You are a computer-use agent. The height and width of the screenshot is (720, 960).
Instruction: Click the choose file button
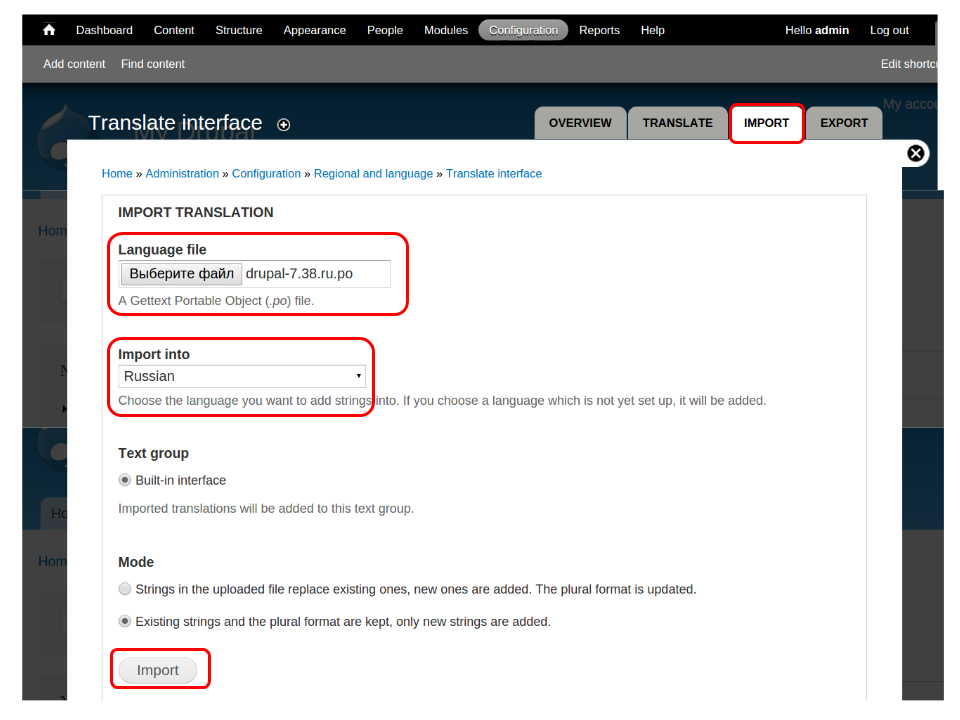click(181, 274)
